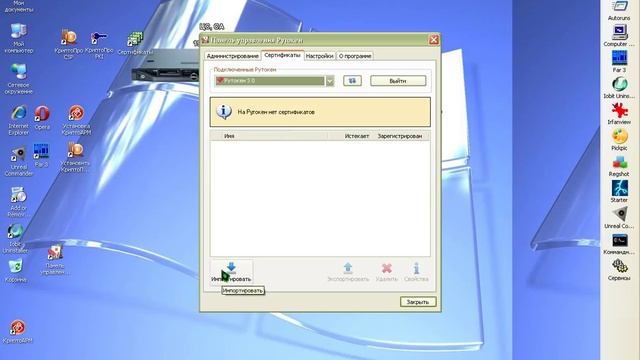This screenshot has width=640, height=360.
Task: Launch Starter from side panel
Action: [x=619, y=192]
